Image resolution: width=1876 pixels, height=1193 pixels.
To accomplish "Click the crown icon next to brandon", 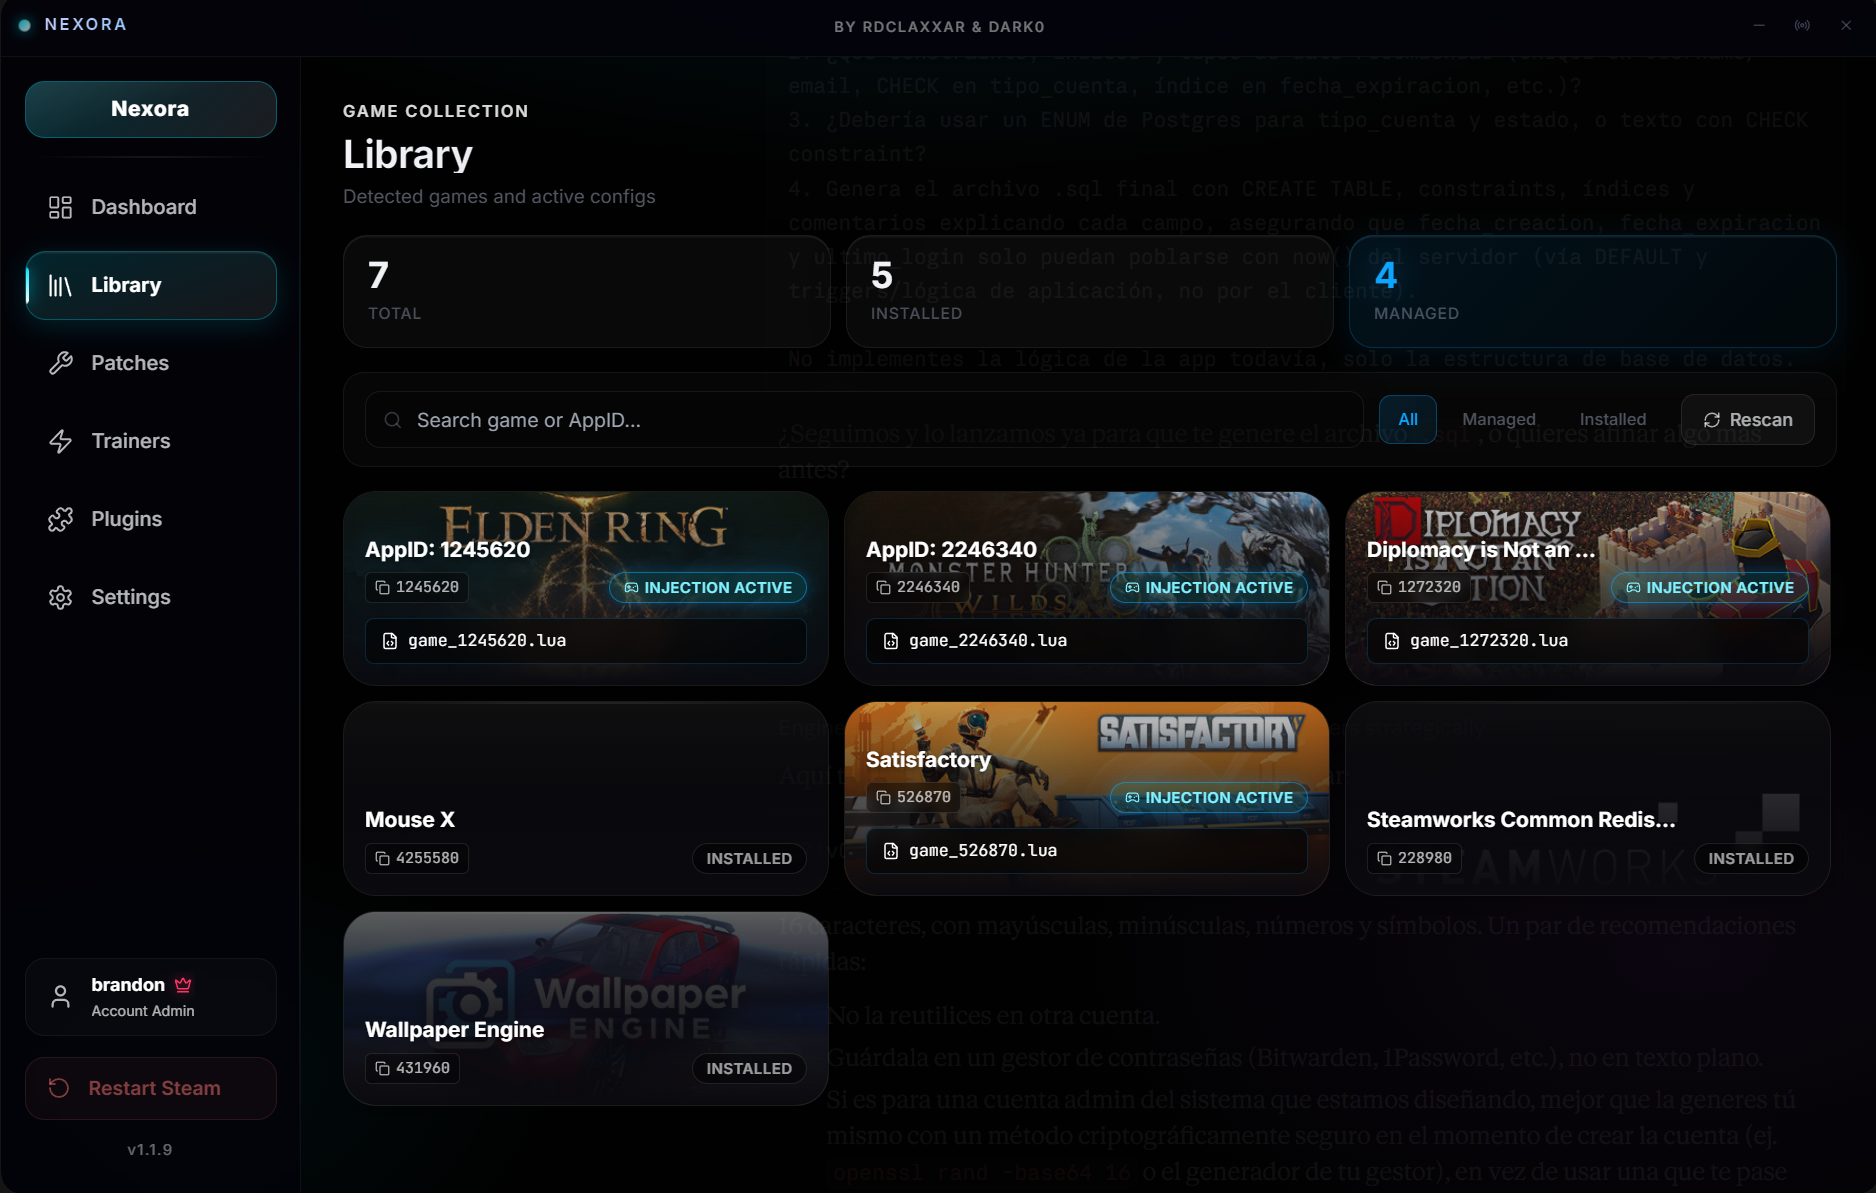I will pyautogui.click(x=183, y=985).
